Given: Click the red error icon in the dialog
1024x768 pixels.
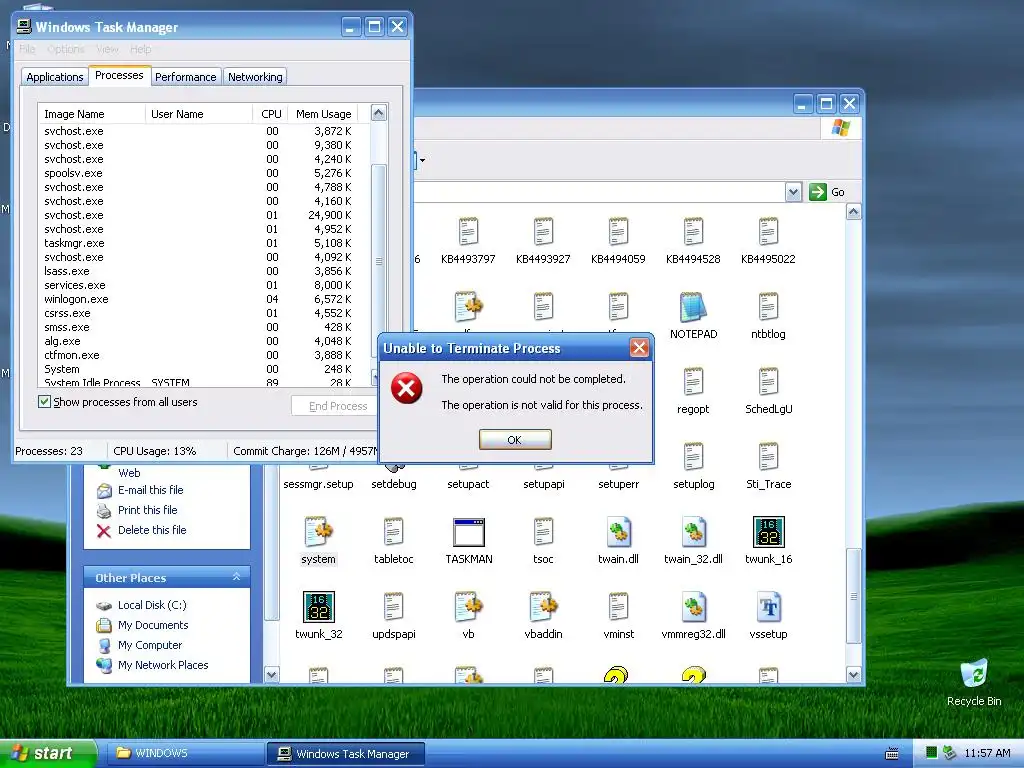Looking at the screenshot, I should (406, 389).
